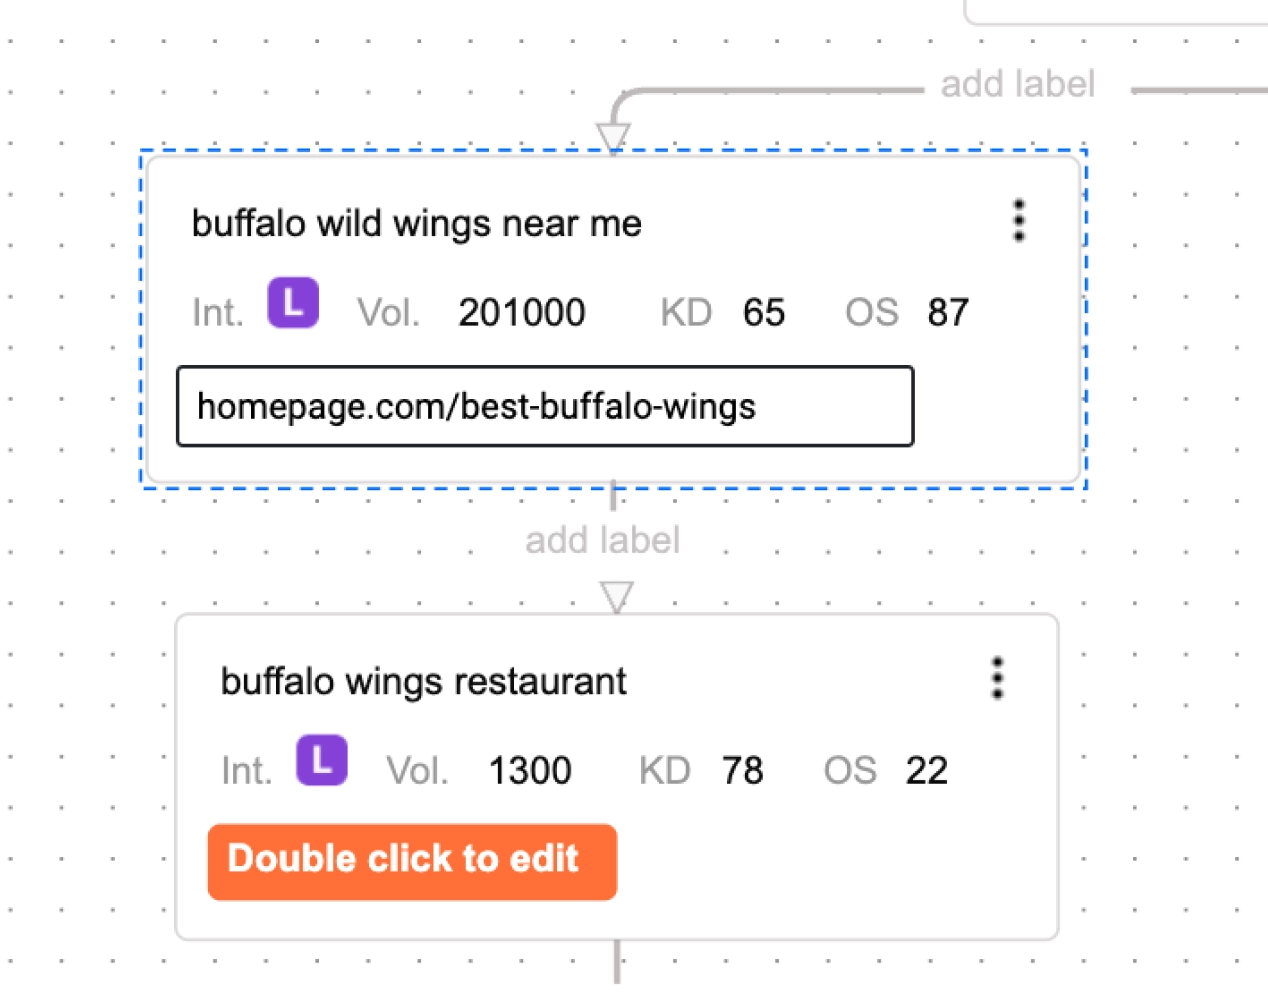Click the connector line below the restaurant card

(617, 964)
